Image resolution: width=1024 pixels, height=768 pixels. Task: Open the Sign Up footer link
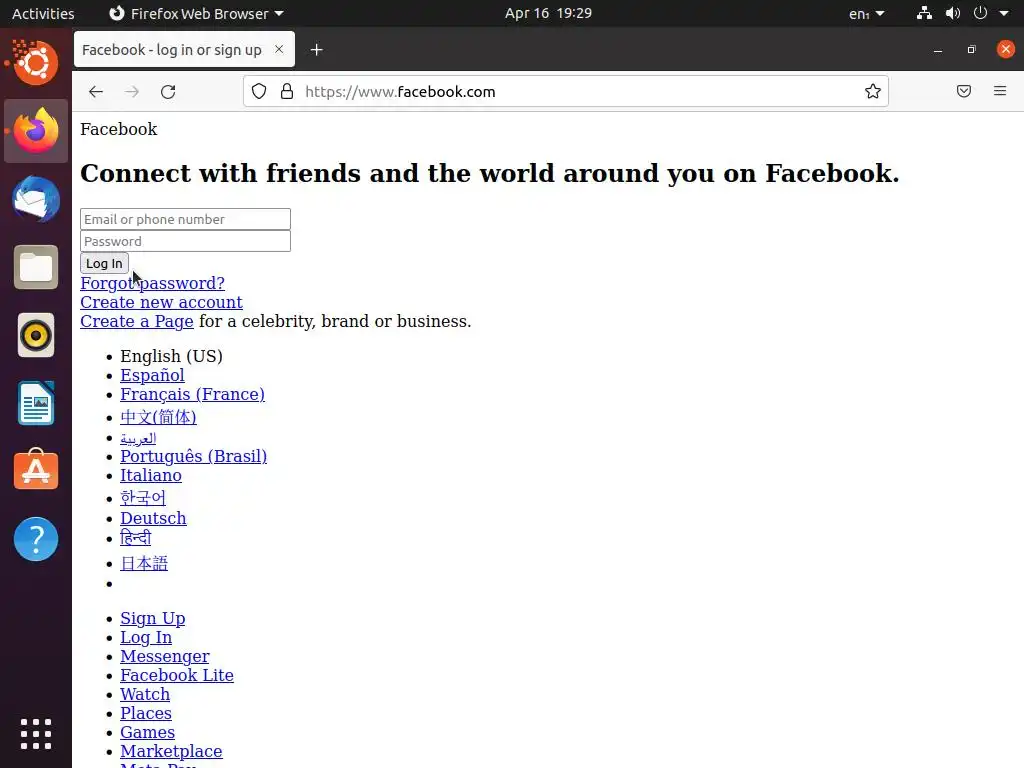click(x=153, y=618)
